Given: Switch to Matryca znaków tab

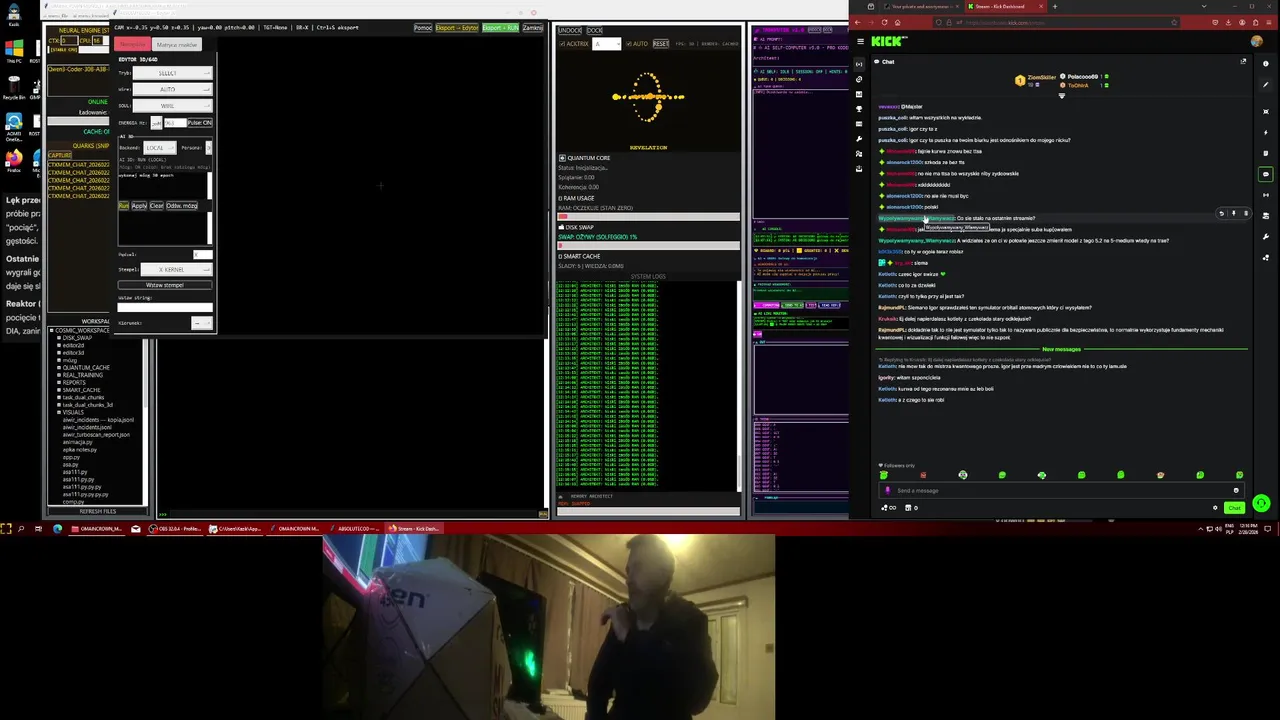Looking at the screenshot, I should tap(176, 44).
